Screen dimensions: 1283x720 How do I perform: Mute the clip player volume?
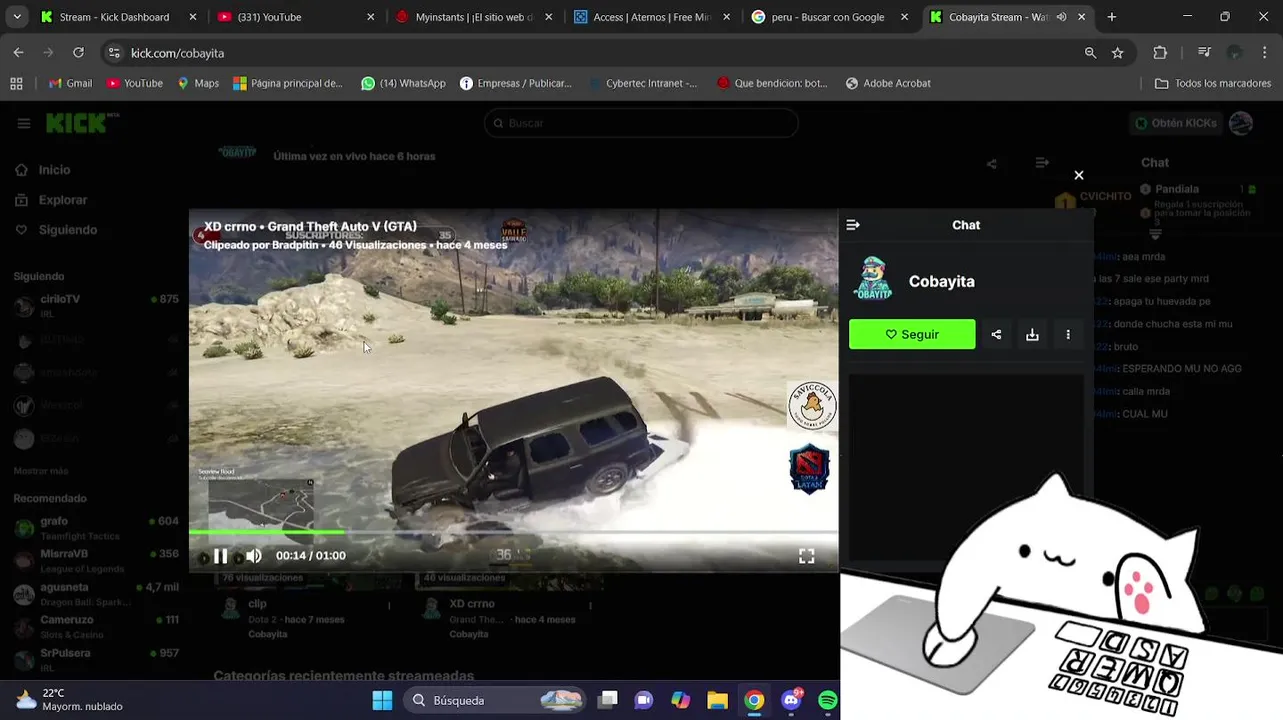click(254, 556)
